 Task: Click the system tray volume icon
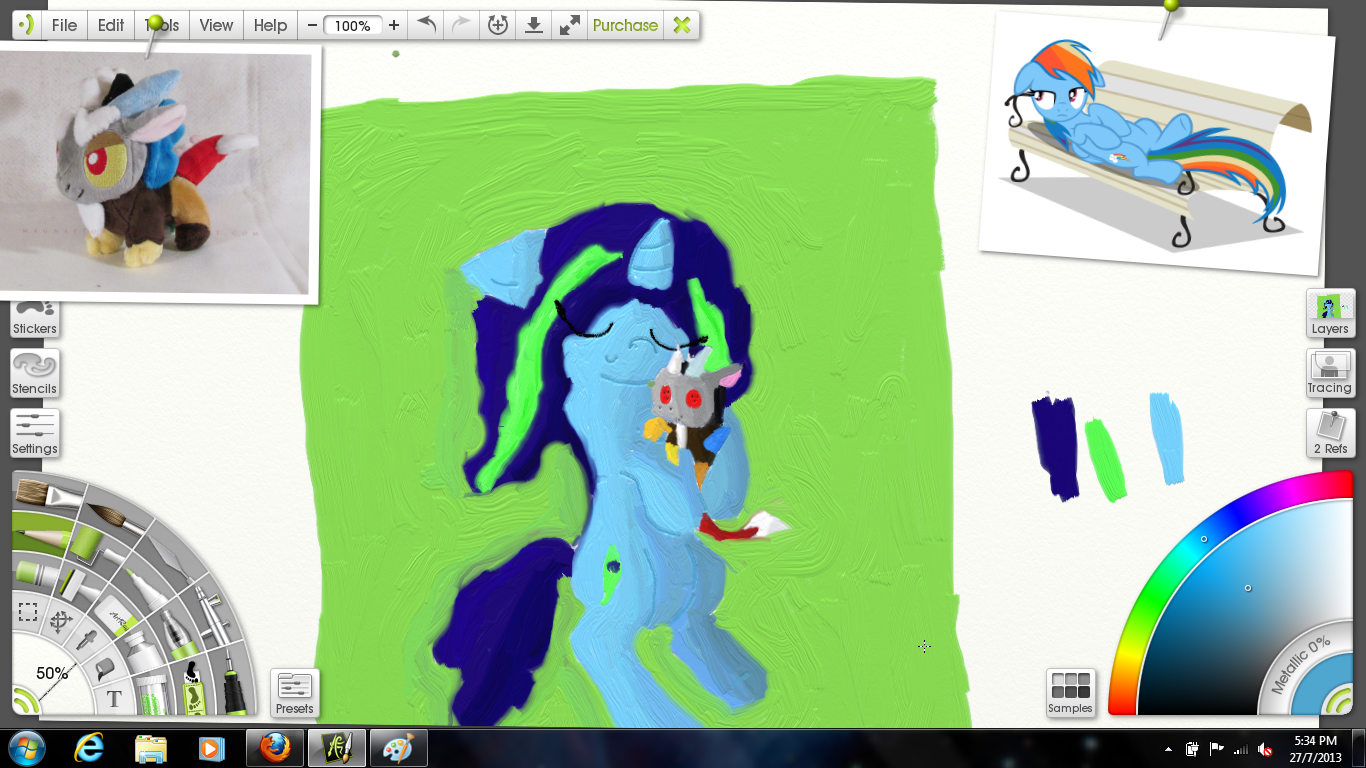tap(1265, 749)
